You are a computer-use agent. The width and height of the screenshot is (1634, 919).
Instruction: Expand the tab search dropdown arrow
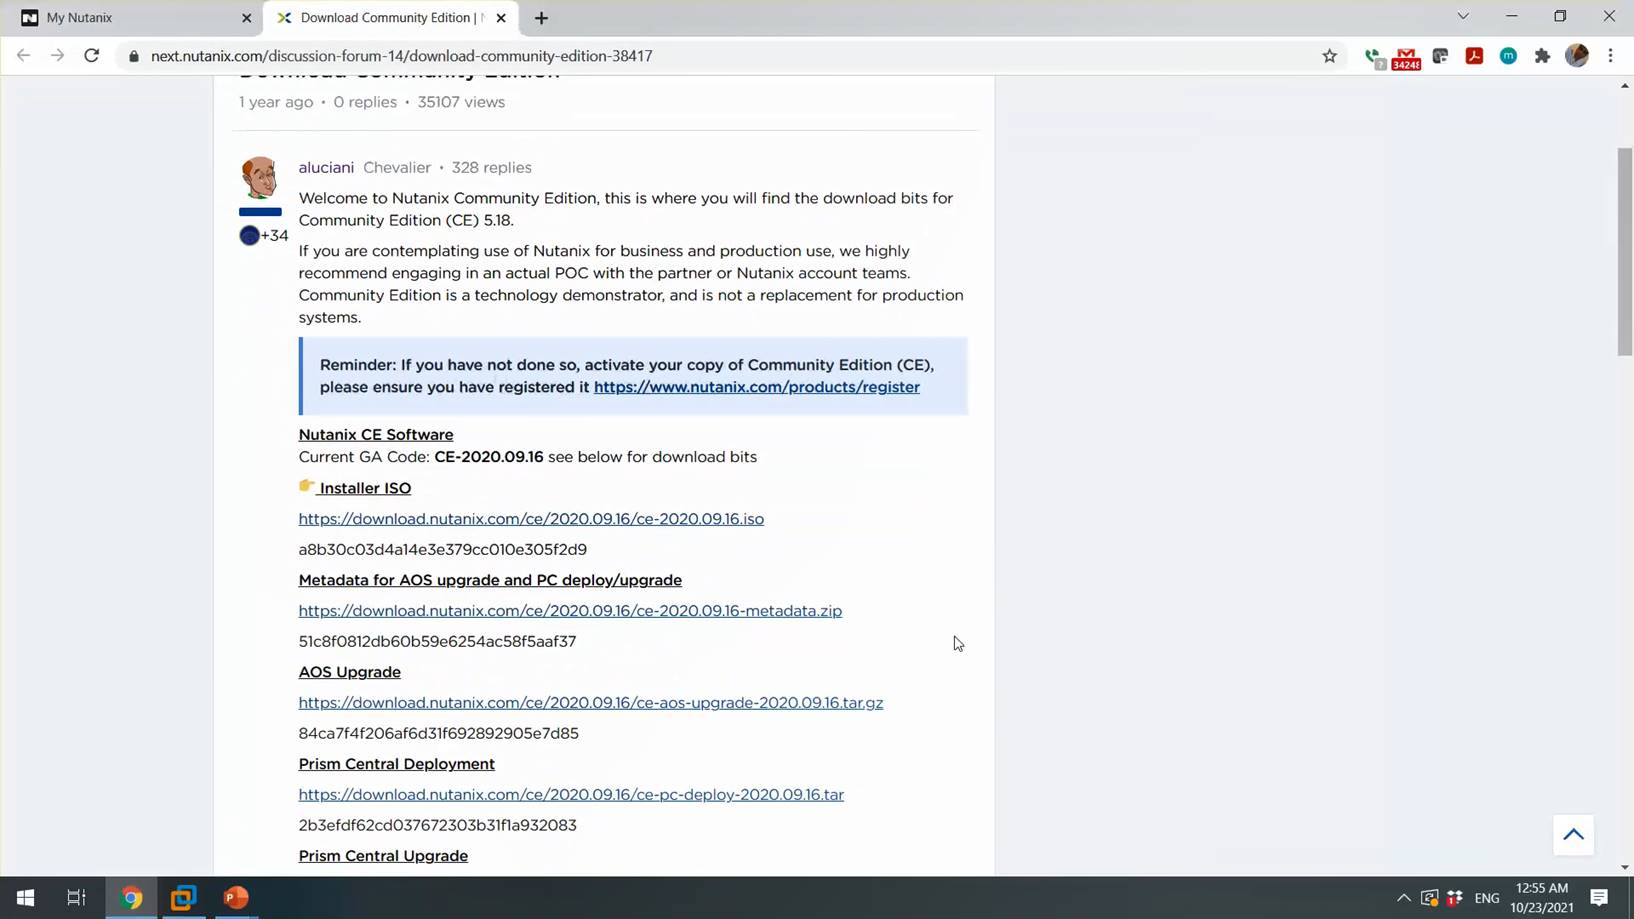1462,17
